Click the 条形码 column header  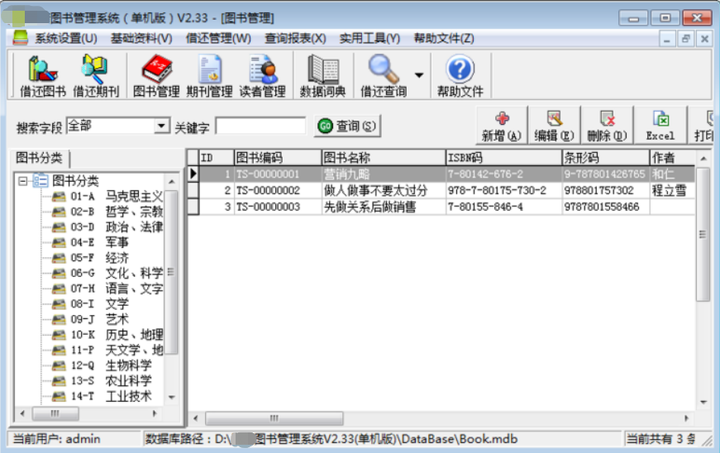click(x=605, y=158)
